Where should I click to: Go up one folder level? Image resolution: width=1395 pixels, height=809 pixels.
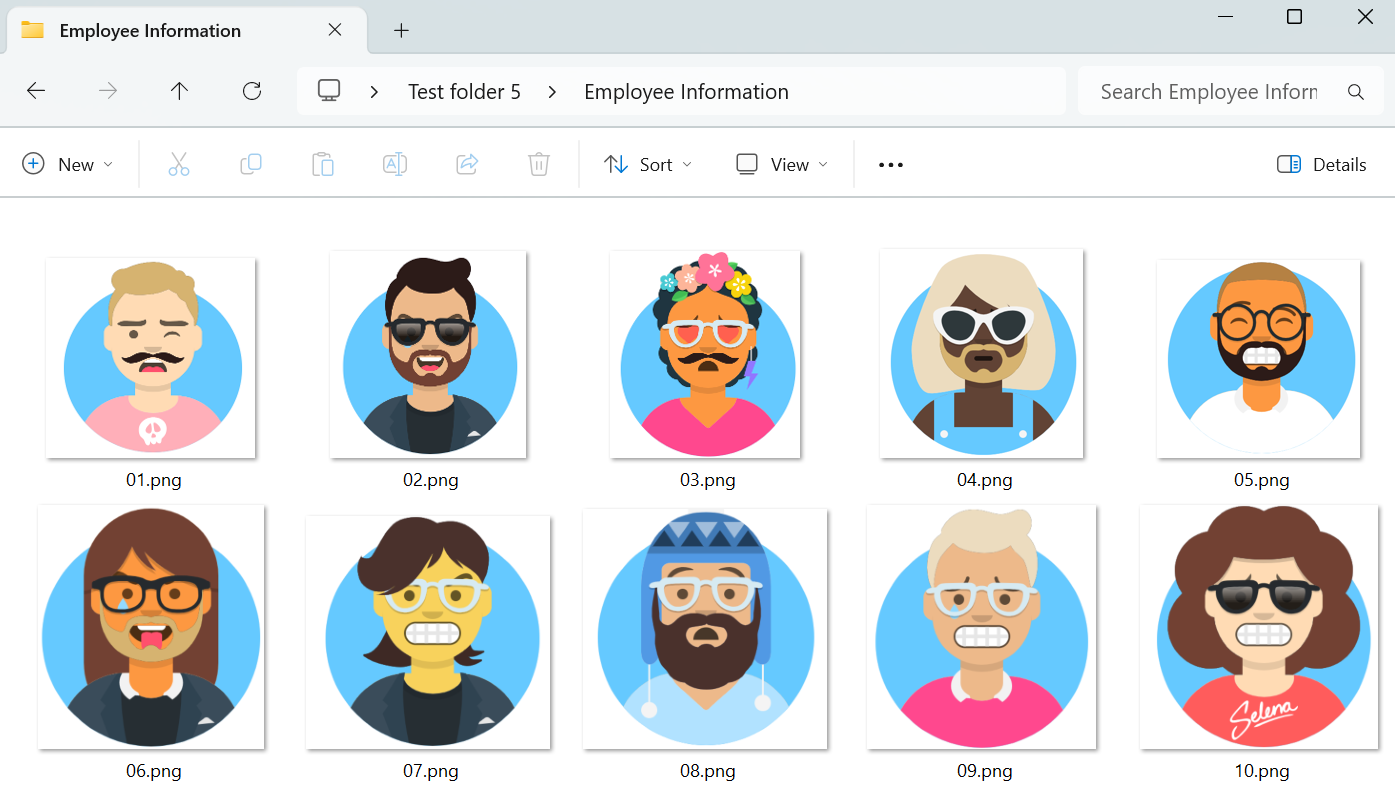pyautogui.click(x=179, y=92)
